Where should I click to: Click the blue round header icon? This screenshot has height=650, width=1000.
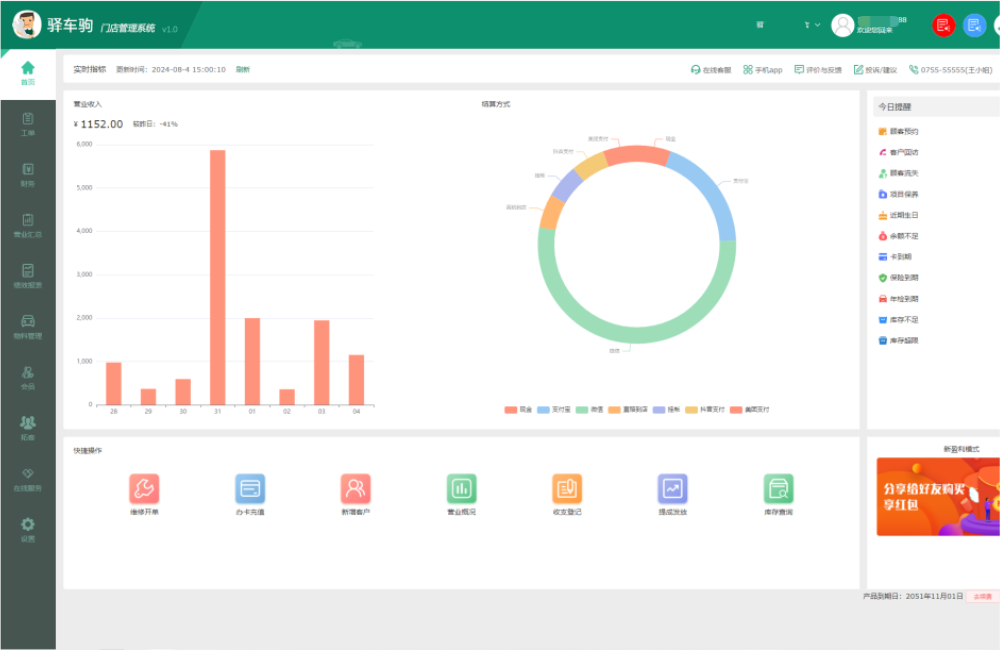tap(974, 26)
